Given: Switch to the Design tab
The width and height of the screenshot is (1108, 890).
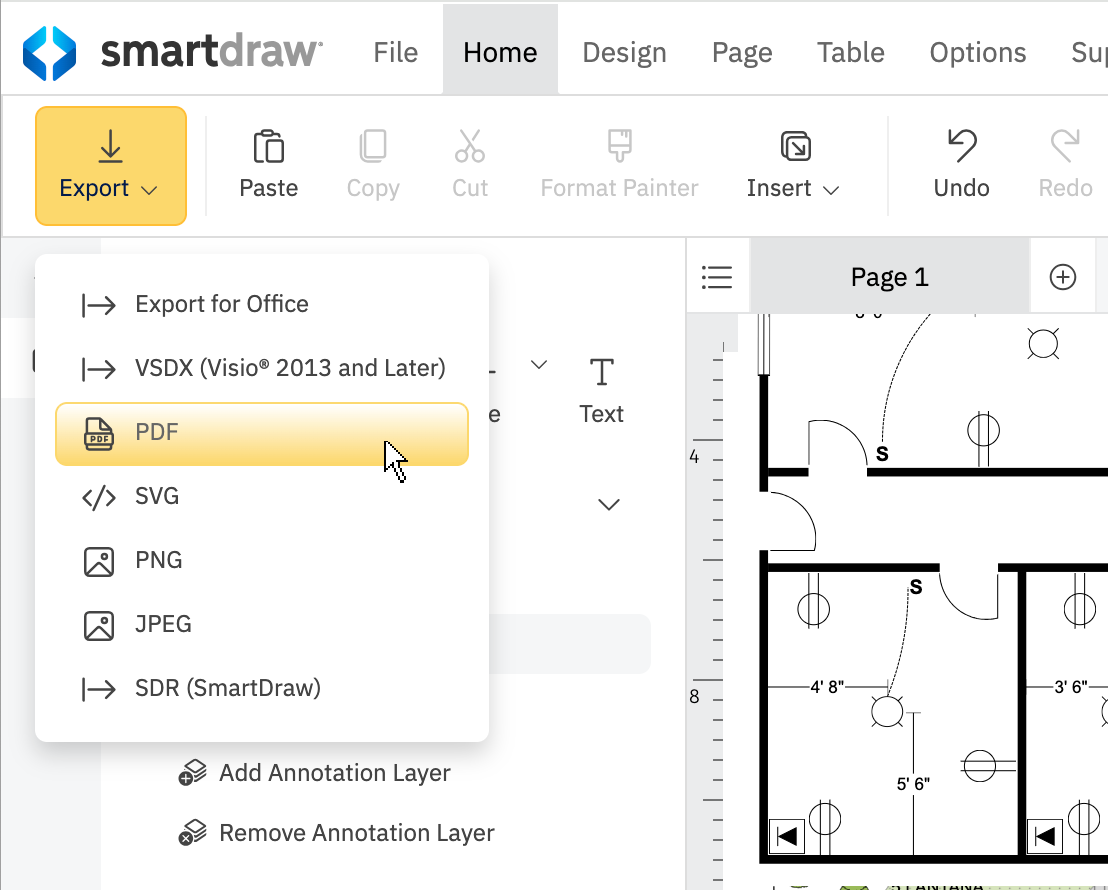Looking at the screenshot, I should [x=624, y=52].
